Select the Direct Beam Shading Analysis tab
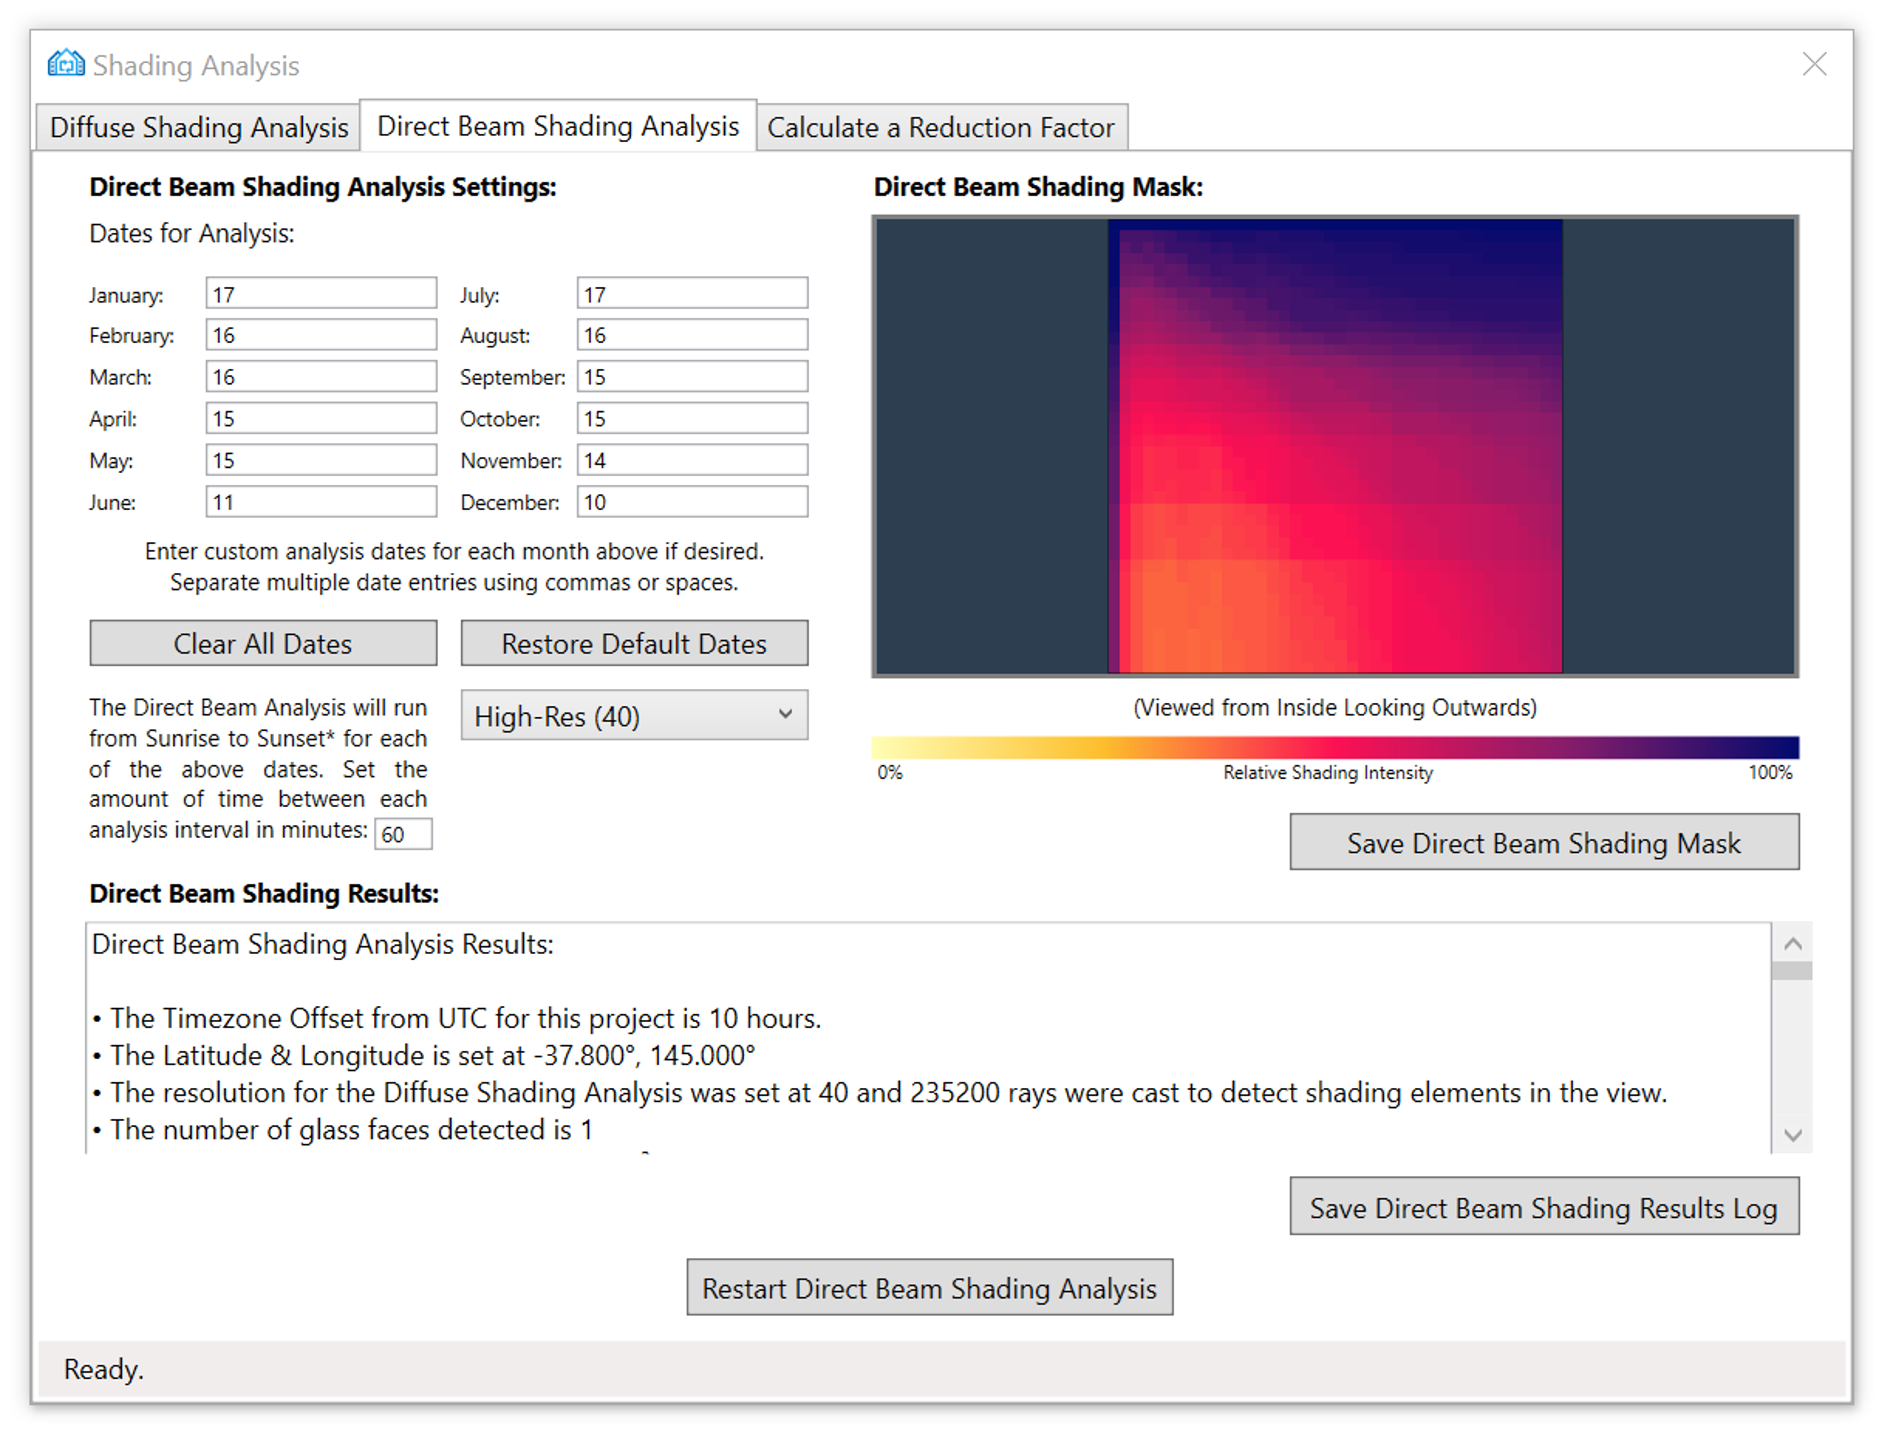Viewport: 1888px width, 1443px height. 557,126
